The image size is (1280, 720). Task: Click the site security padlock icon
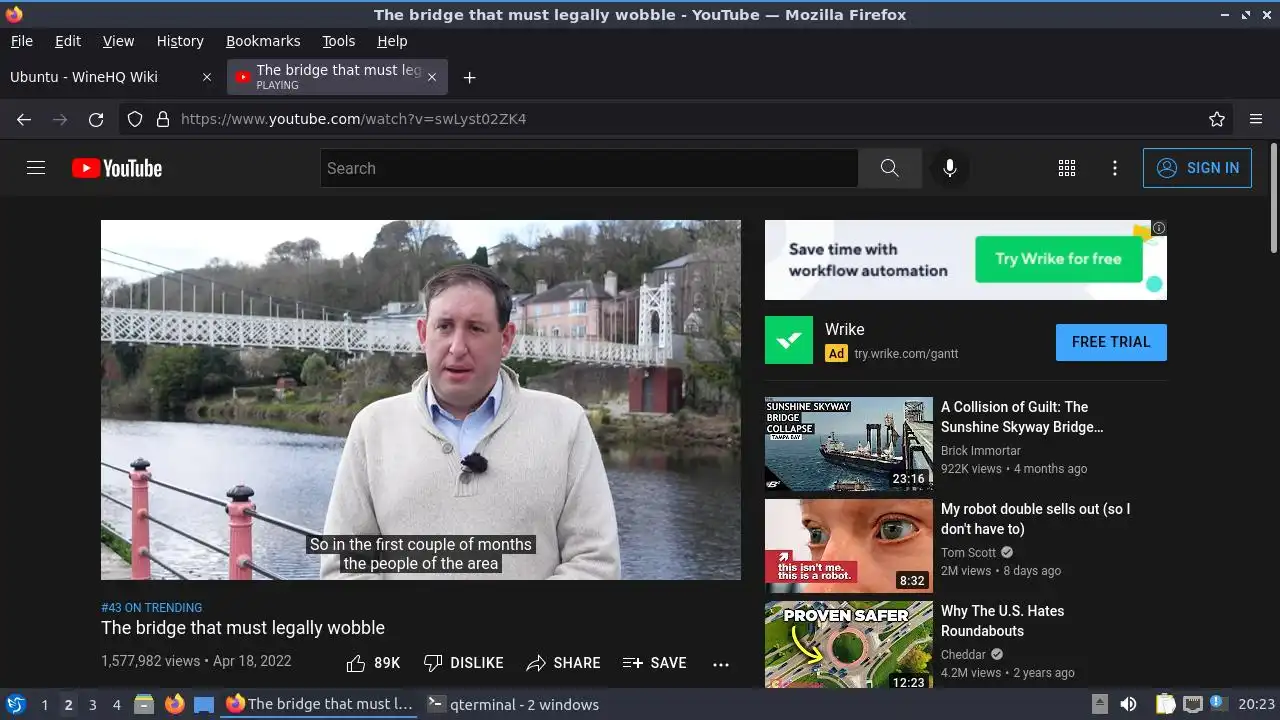click(x=163, y=119)
